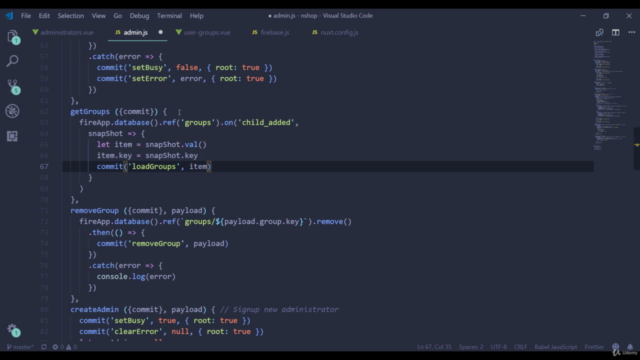The height and width of the screenshot is (360, 640).
Task: Change indentation via Spaces: 2
Action: (x=471, y=347)
